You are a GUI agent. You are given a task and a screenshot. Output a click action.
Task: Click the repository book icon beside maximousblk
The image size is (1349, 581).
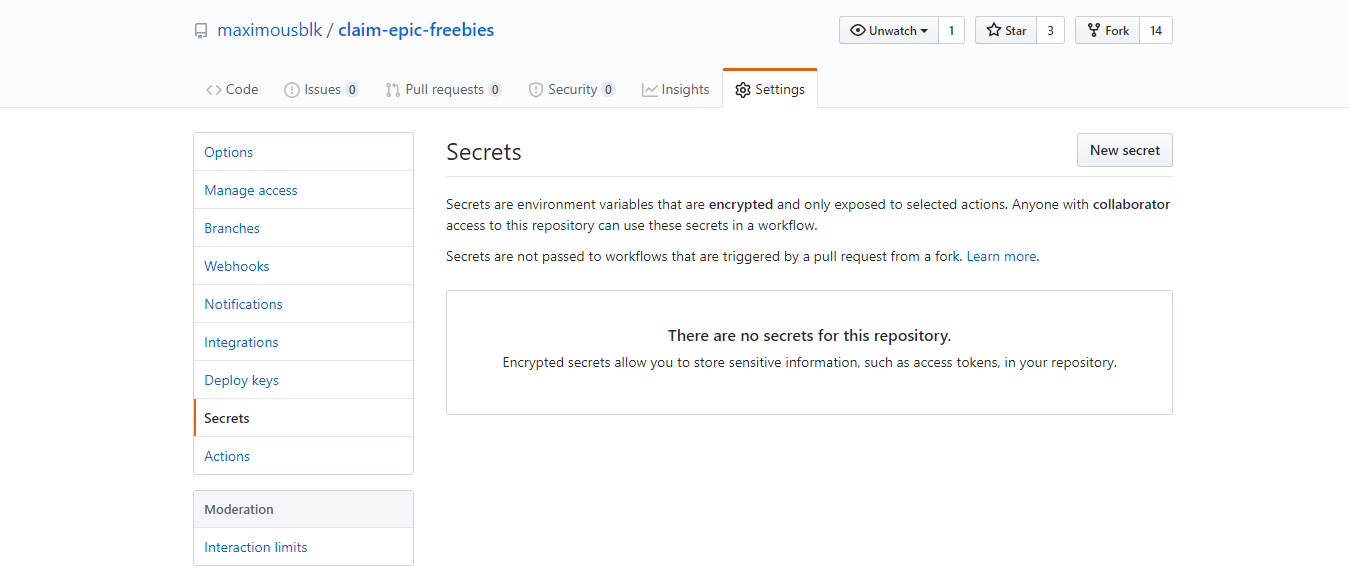pos(201,31)
